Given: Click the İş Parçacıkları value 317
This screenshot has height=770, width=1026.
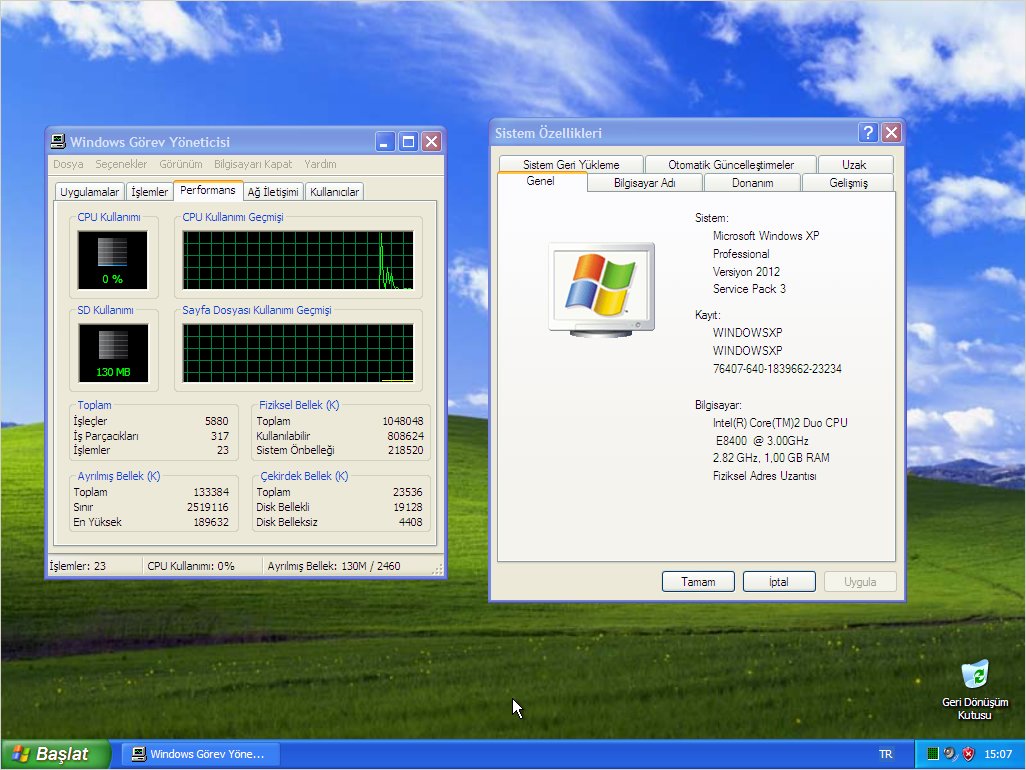Looking at the screenshot, I should [x=220, y=436].
